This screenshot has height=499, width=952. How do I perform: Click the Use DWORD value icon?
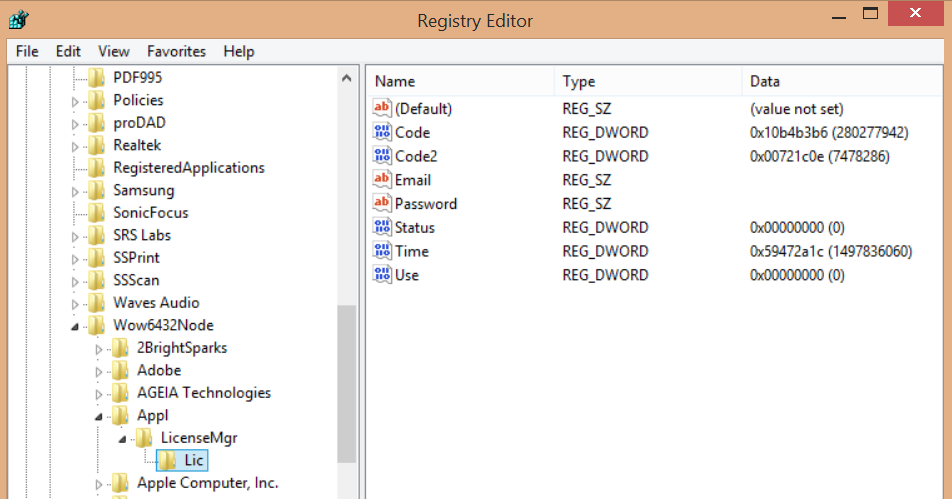pos(382,274)
